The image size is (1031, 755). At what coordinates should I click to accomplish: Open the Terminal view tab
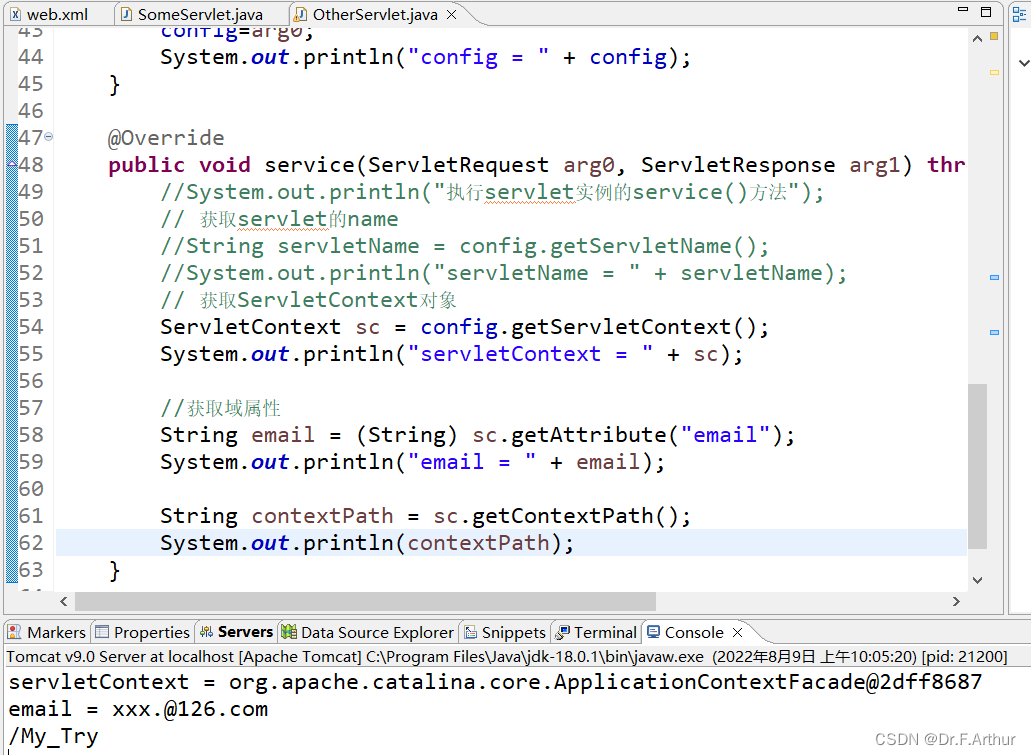click(x=596, y=632)
